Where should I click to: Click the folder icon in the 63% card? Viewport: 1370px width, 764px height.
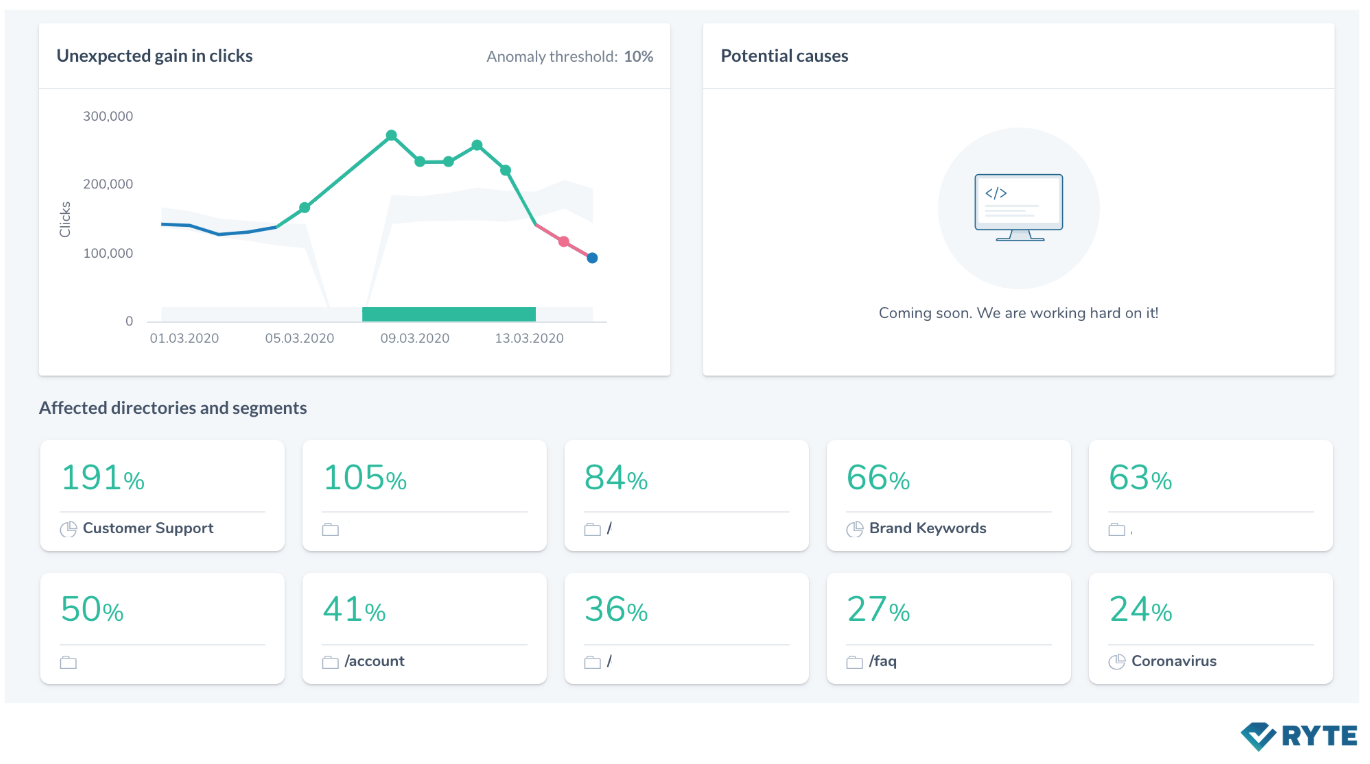1116,530
